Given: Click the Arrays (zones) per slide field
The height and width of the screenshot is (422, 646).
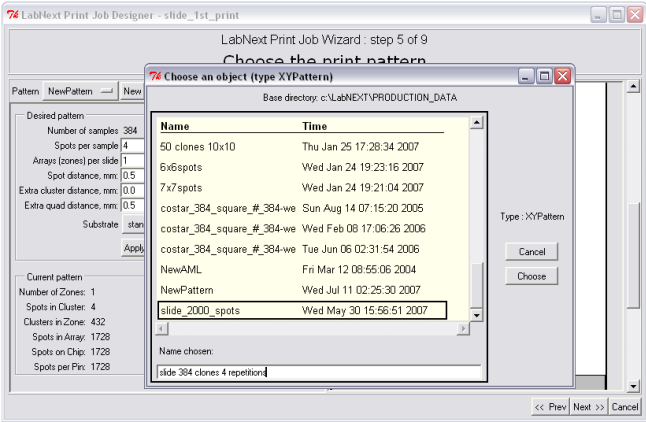Looking at the screenshot, I should (x=133, y=160).
